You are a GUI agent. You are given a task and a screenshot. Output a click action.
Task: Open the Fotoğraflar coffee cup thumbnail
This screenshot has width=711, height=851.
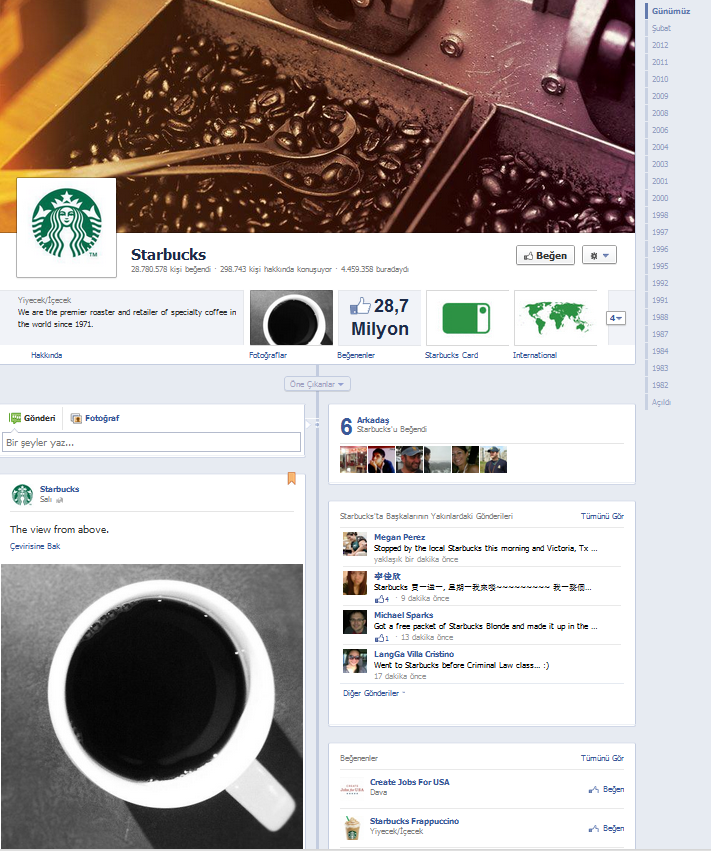tap(291, 317)
